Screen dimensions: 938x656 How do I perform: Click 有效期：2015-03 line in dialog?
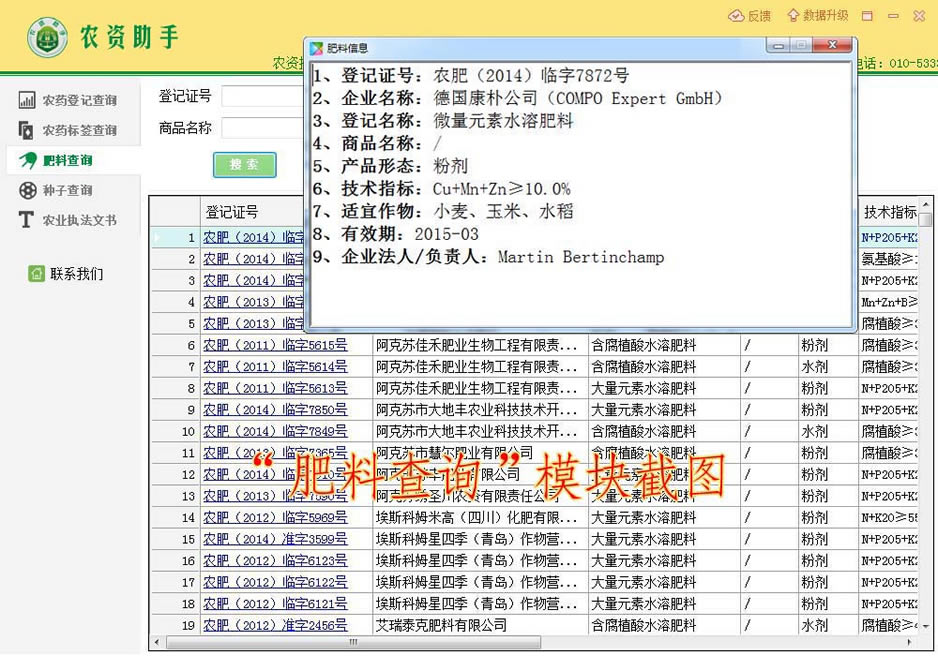click(396, 234)
